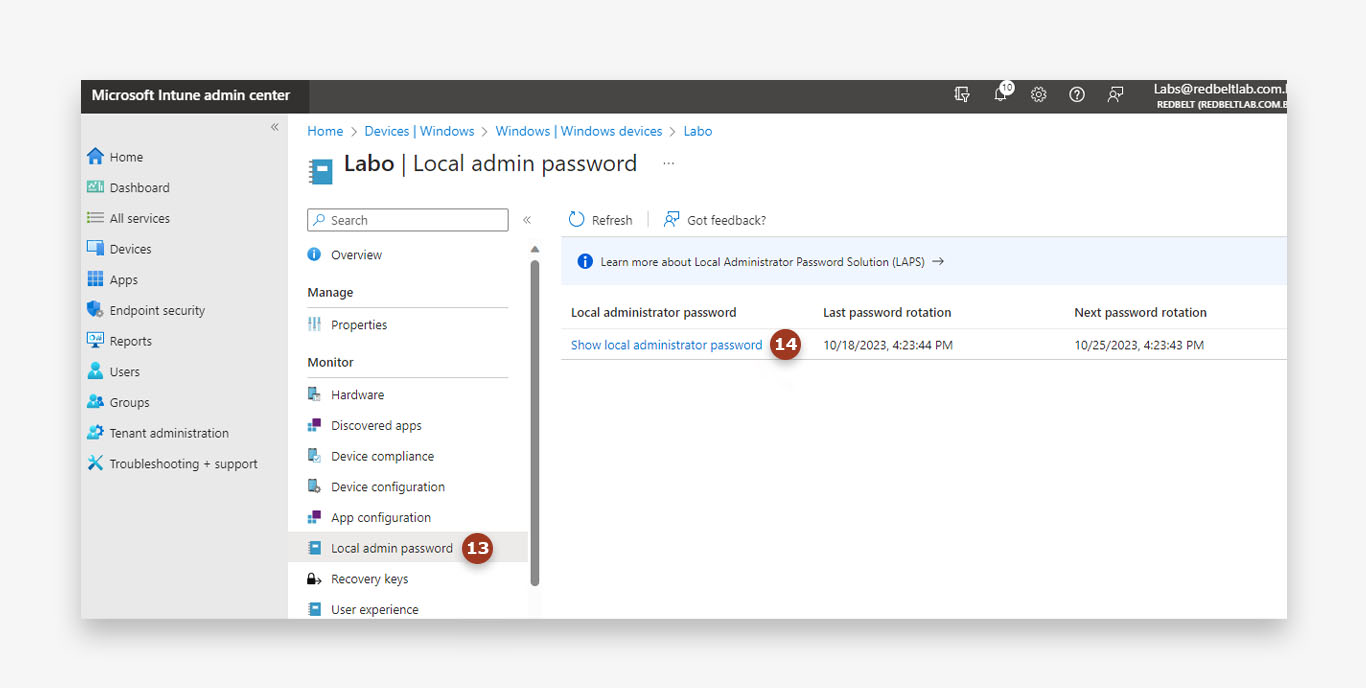Collapse the device resource menu panel

tap(527, 220)
